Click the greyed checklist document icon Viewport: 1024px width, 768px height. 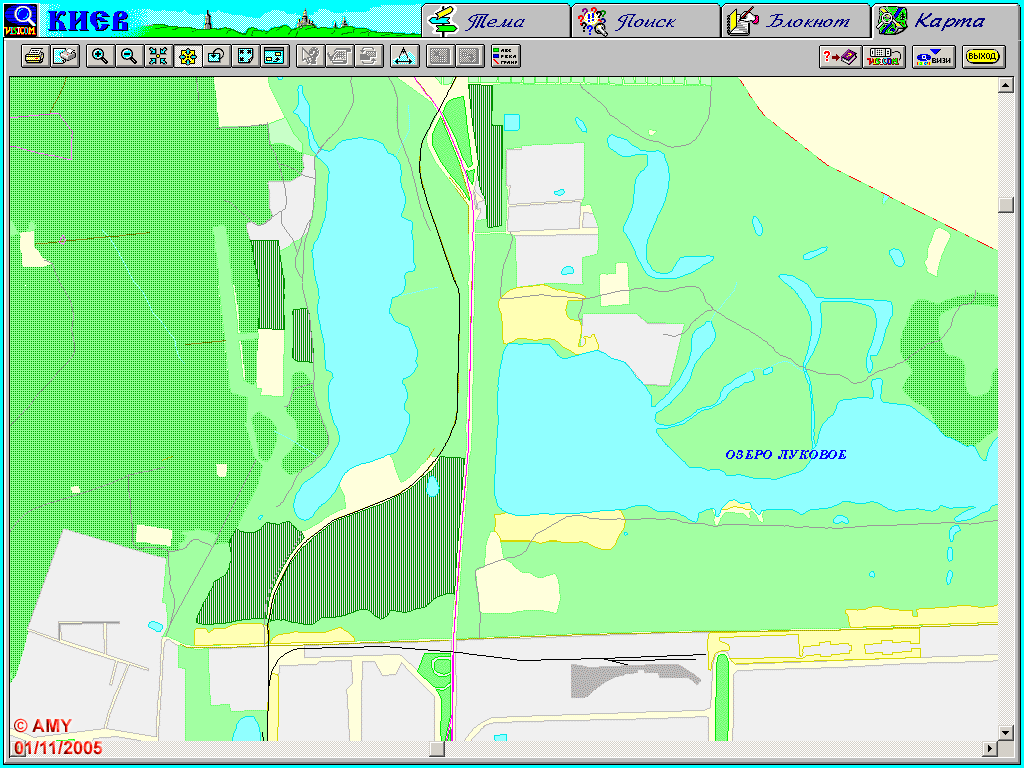340,56
